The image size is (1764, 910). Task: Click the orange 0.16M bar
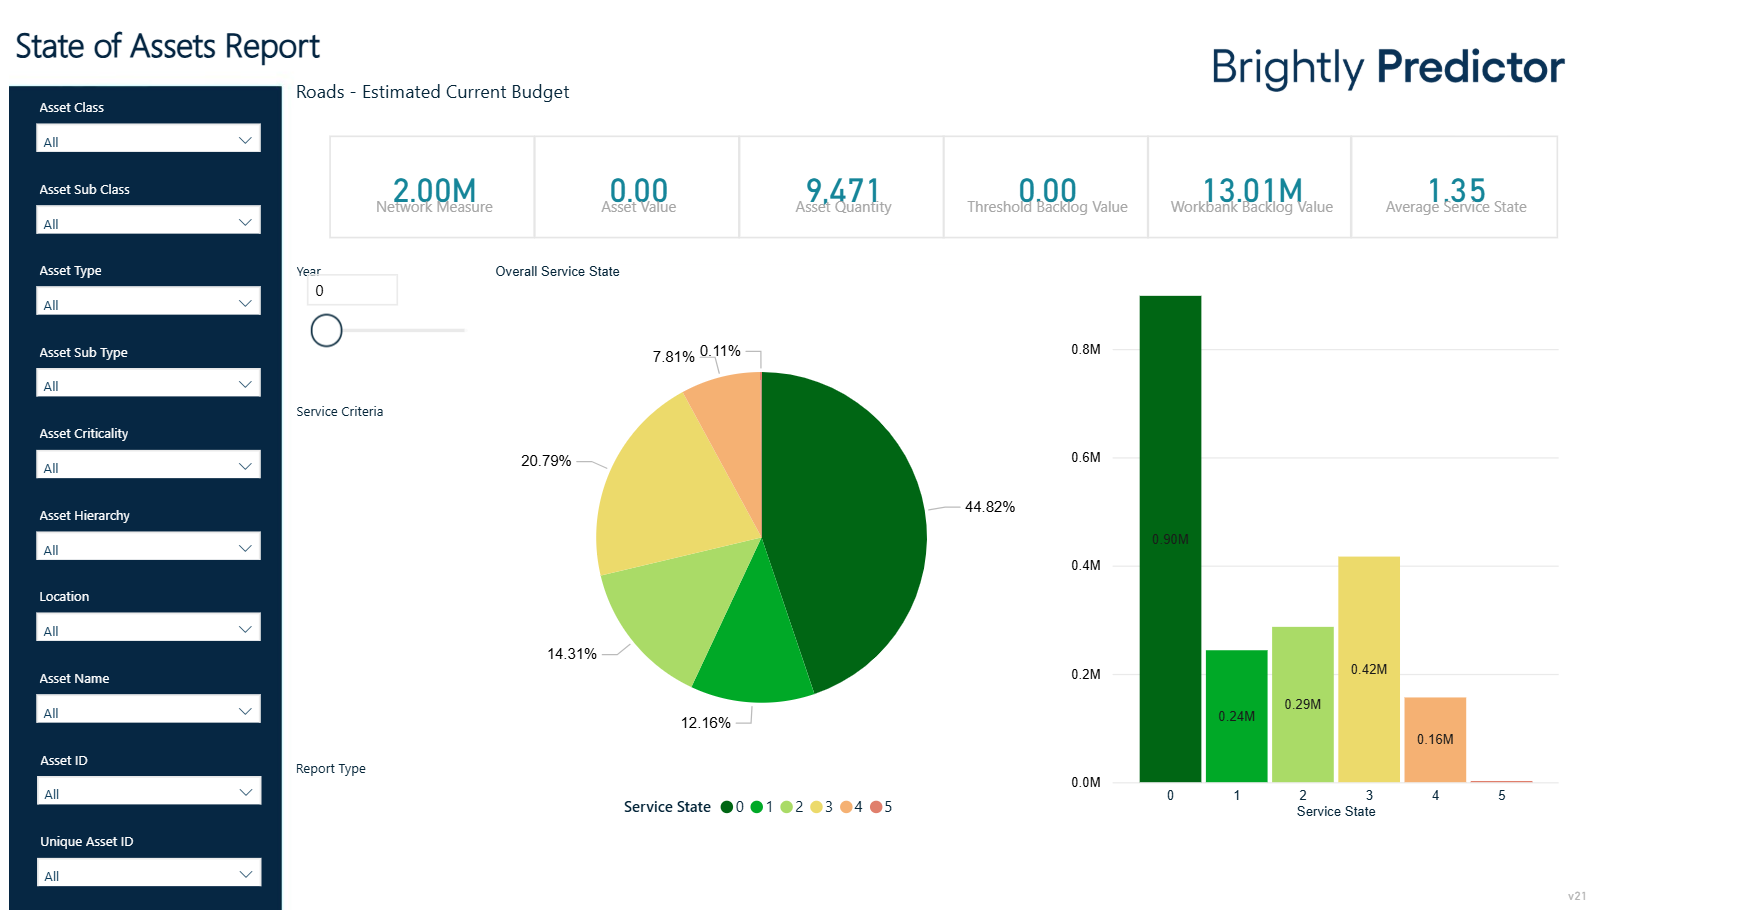click(x=1435, y=739)
